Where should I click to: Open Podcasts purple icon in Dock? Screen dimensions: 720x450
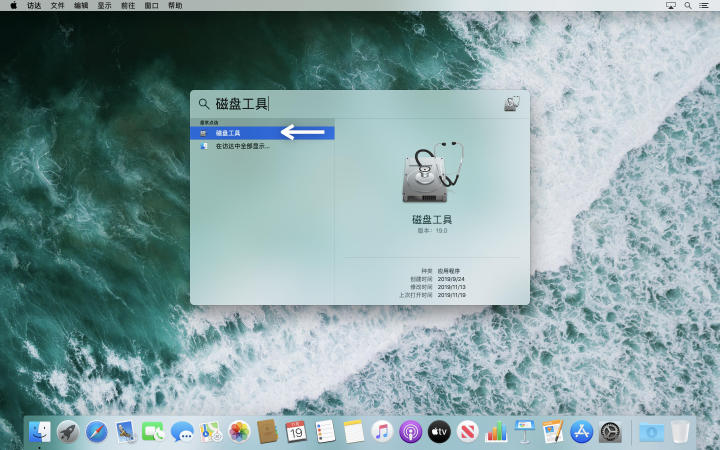click(x=411, y=432)
